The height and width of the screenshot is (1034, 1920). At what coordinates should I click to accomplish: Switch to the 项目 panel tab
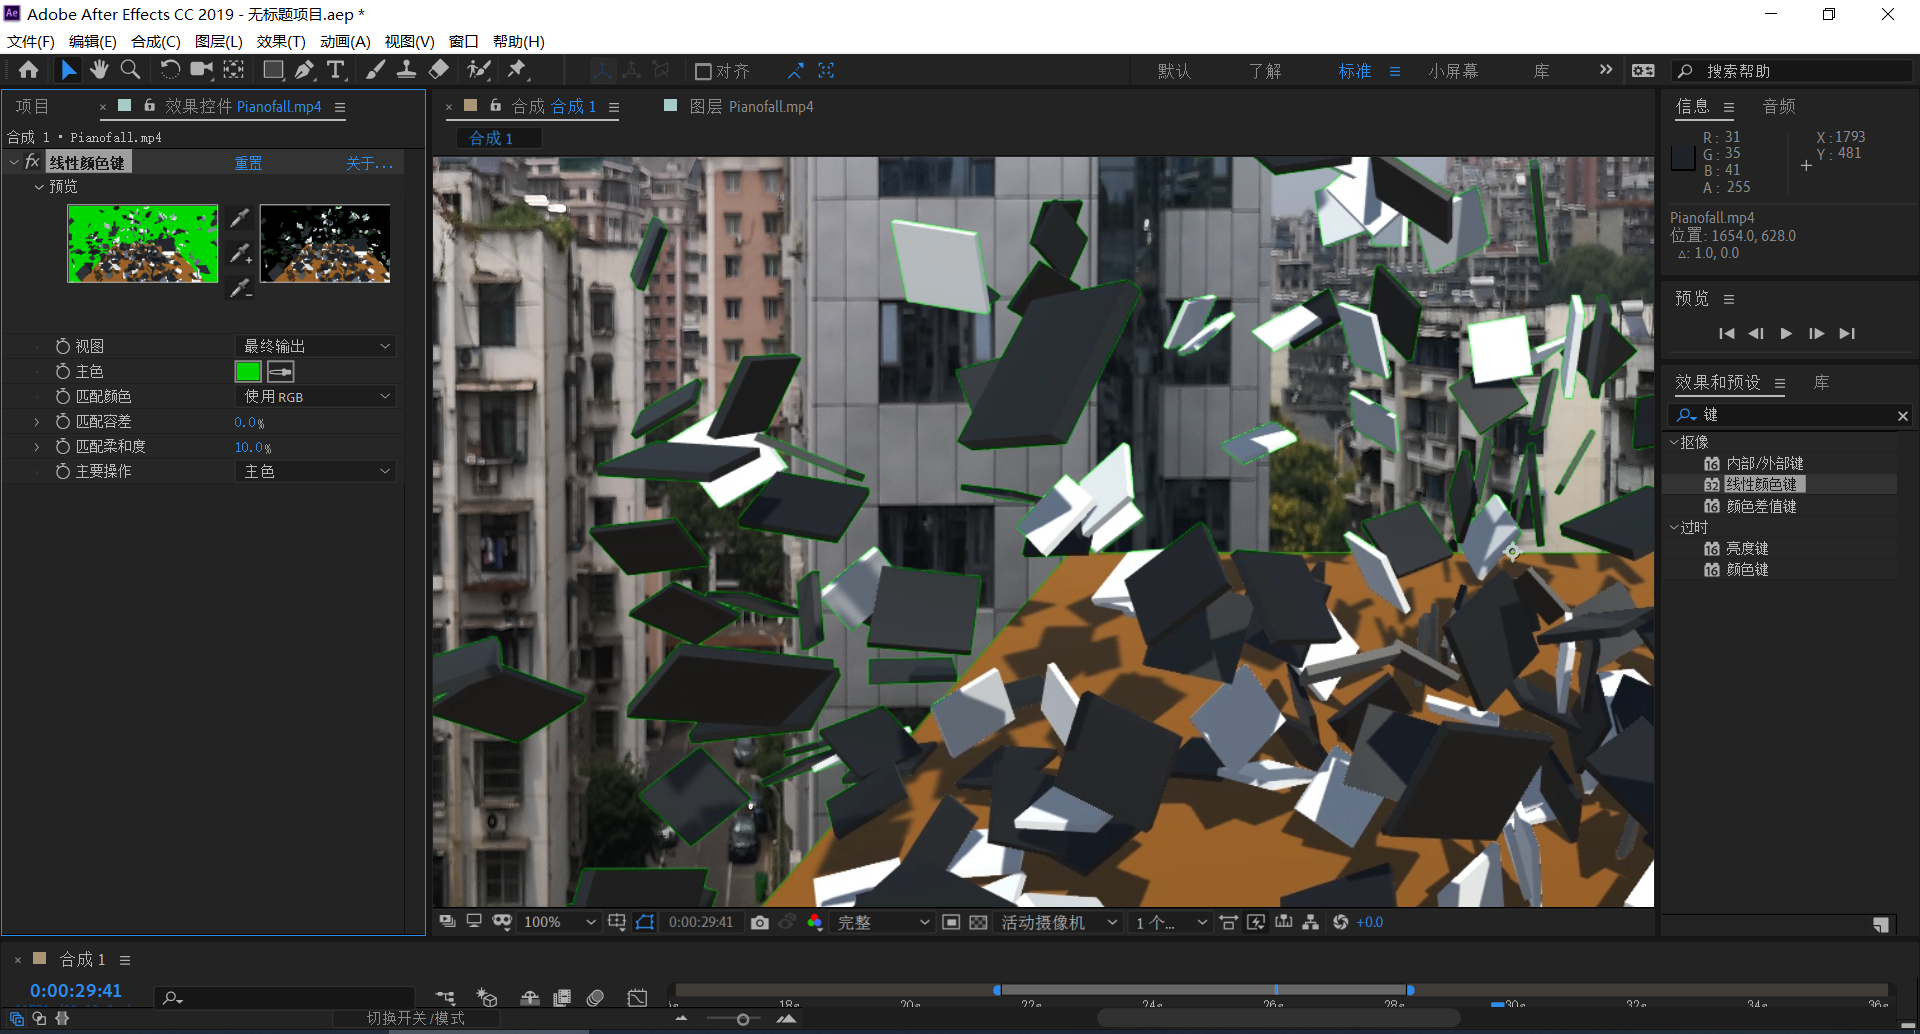click(x=32, y=106)
